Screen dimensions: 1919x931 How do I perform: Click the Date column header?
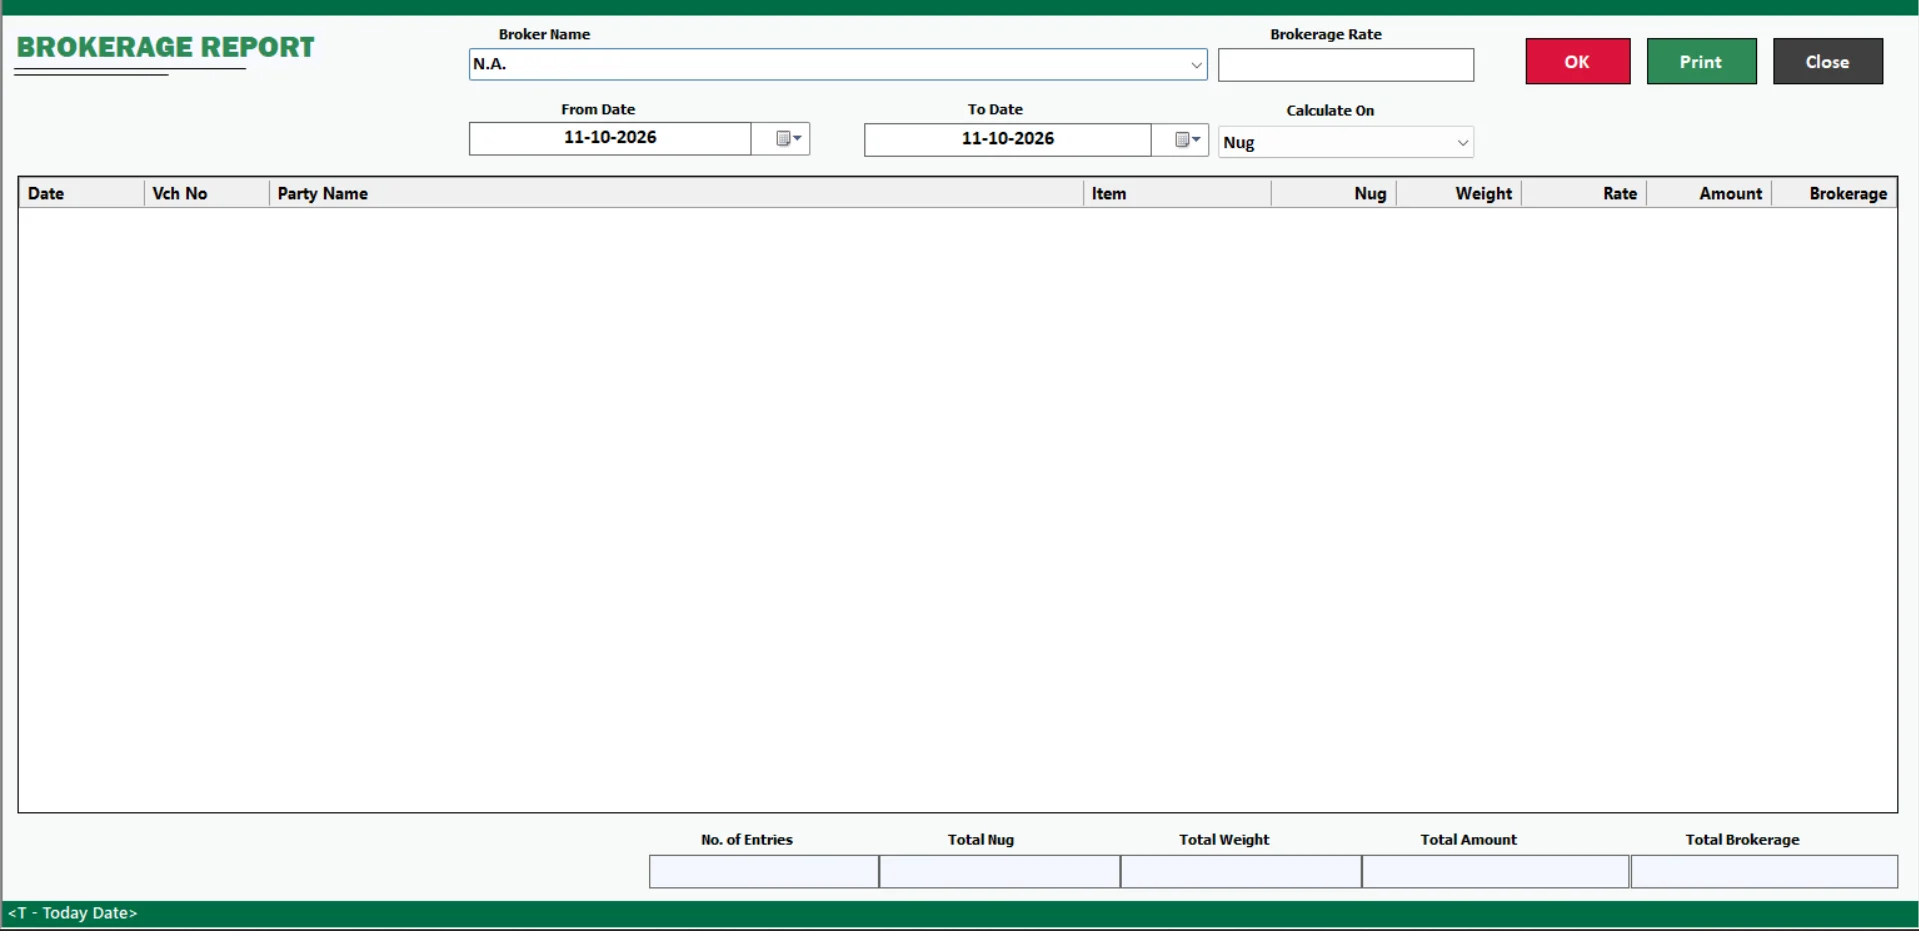click(x=81, y=193)
